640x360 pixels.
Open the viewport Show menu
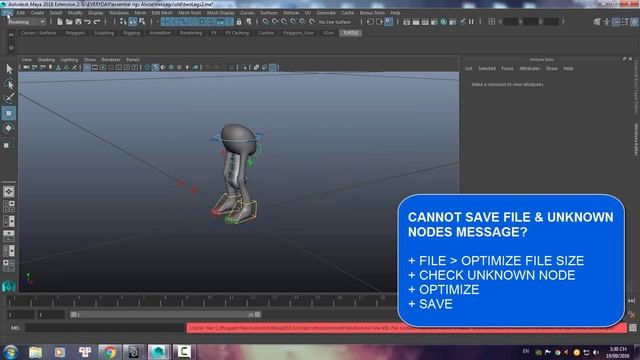[89, 60]
